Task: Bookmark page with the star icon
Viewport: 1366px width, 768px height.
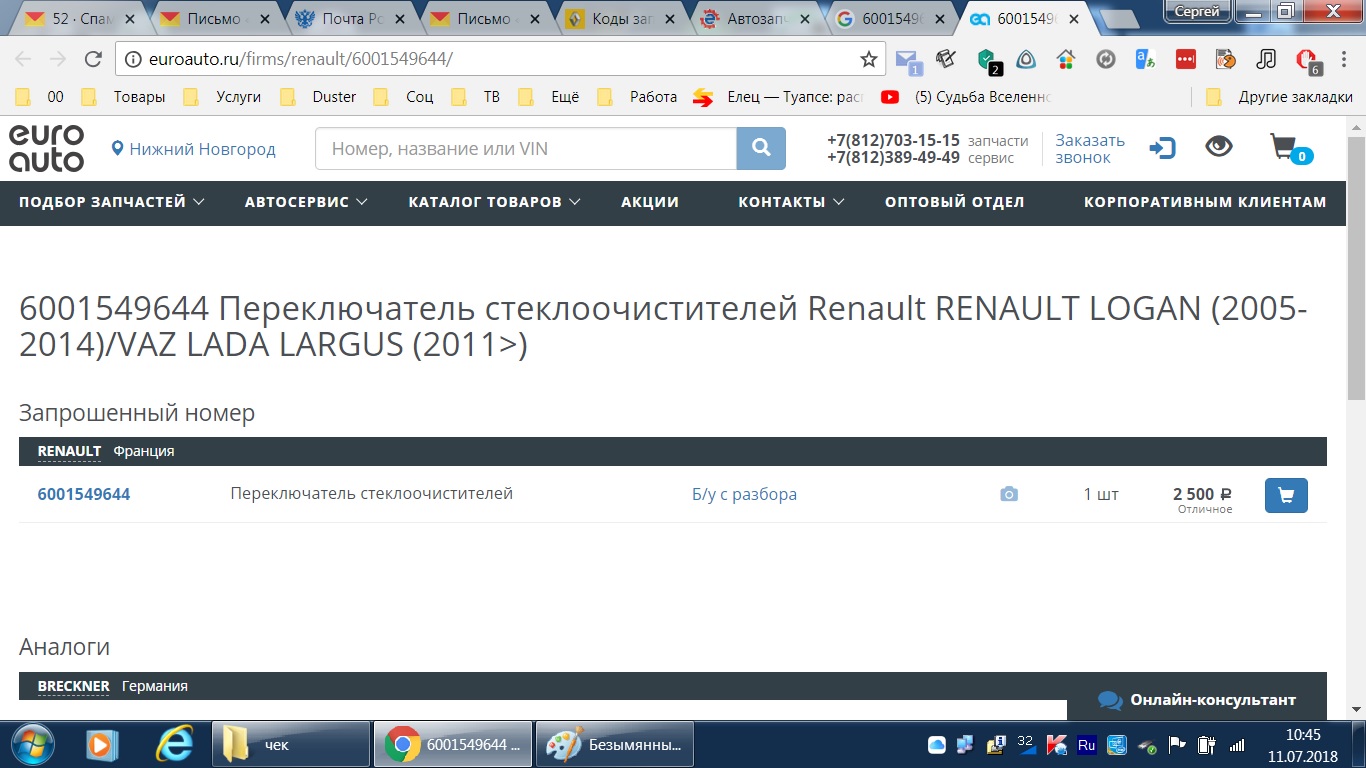Action: point(868,59)
